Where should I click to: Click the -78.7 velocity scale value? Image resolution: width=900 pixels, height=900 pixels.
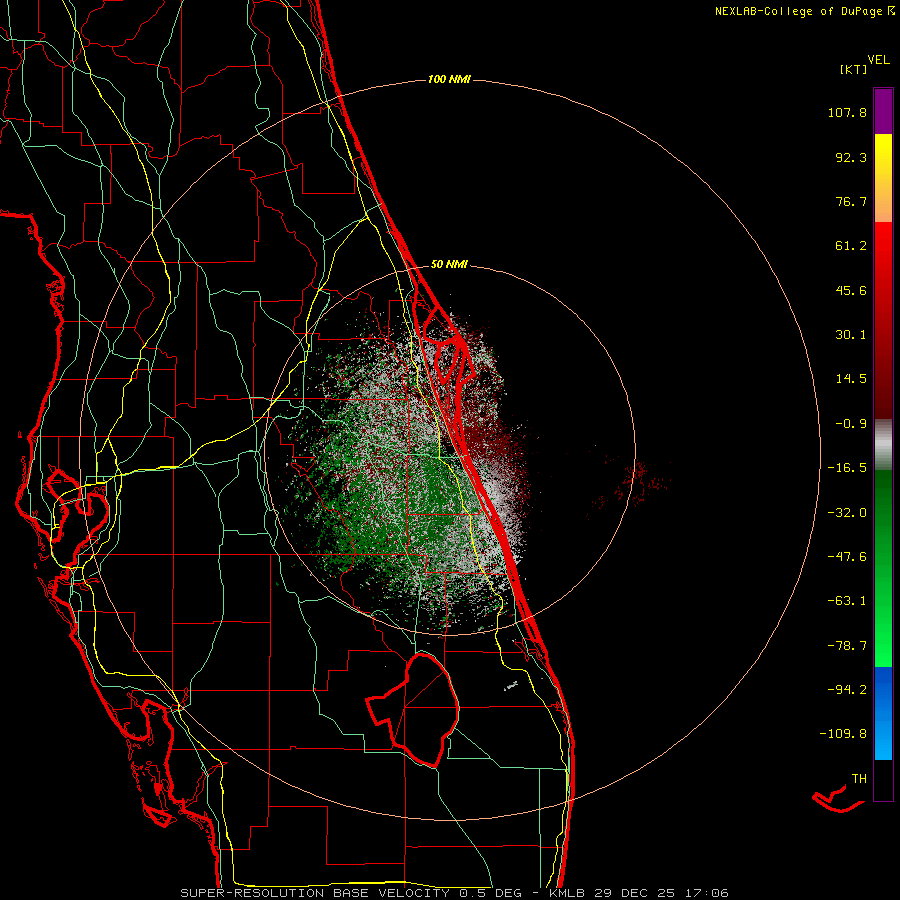pyautogui.click(x=847, y=646)
